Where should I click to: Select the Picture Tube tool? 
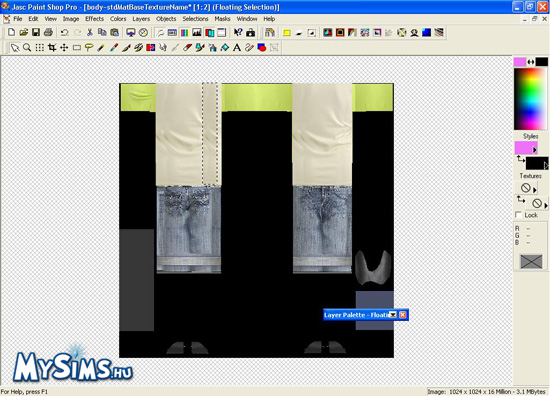[200, 47]
